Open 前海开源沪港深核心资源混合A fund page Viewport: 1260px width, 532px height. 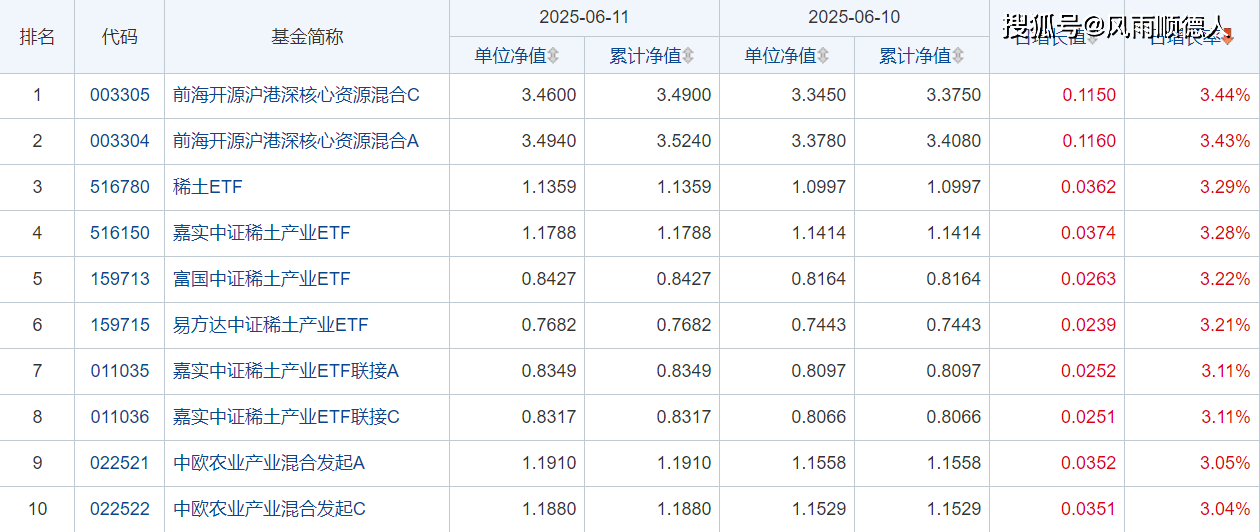pyautogui.click(x=296, y=142)
